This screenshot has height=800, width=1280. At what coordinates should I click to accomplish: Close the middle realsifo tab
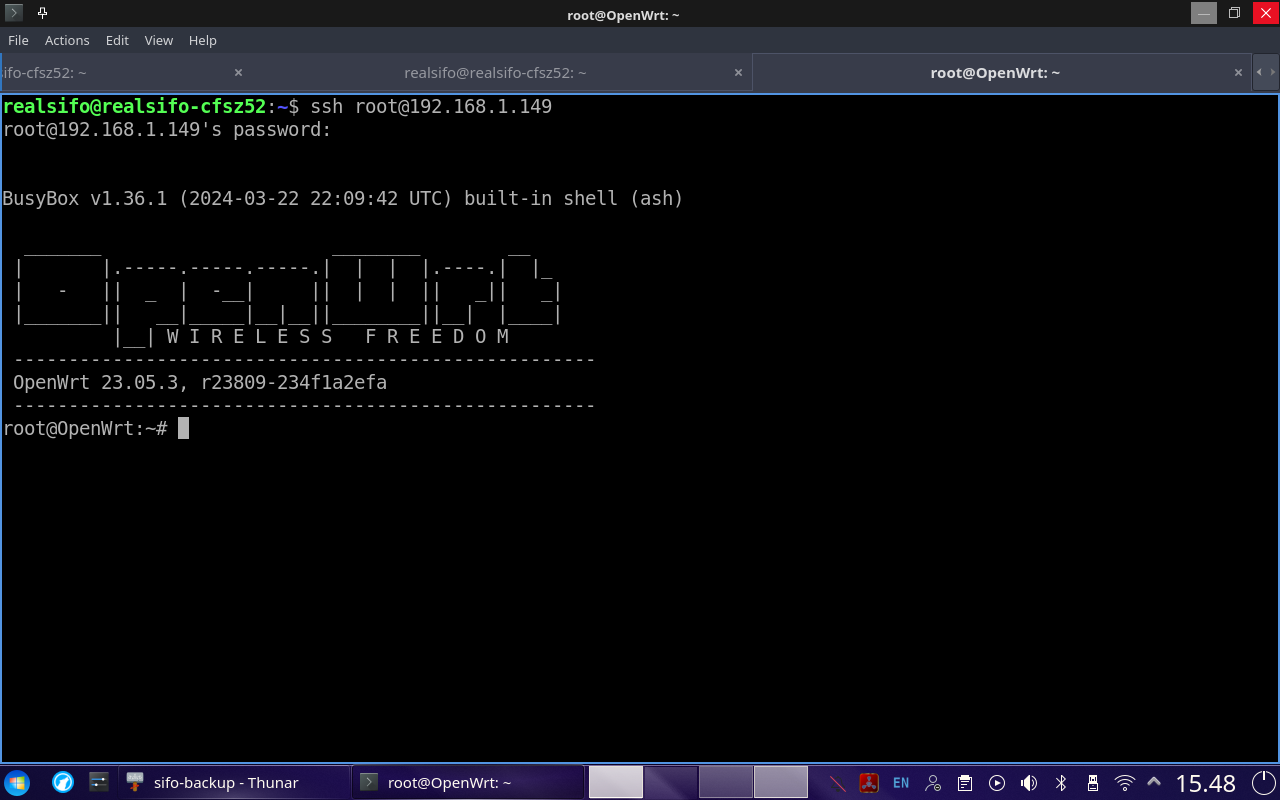coord(738,73)
